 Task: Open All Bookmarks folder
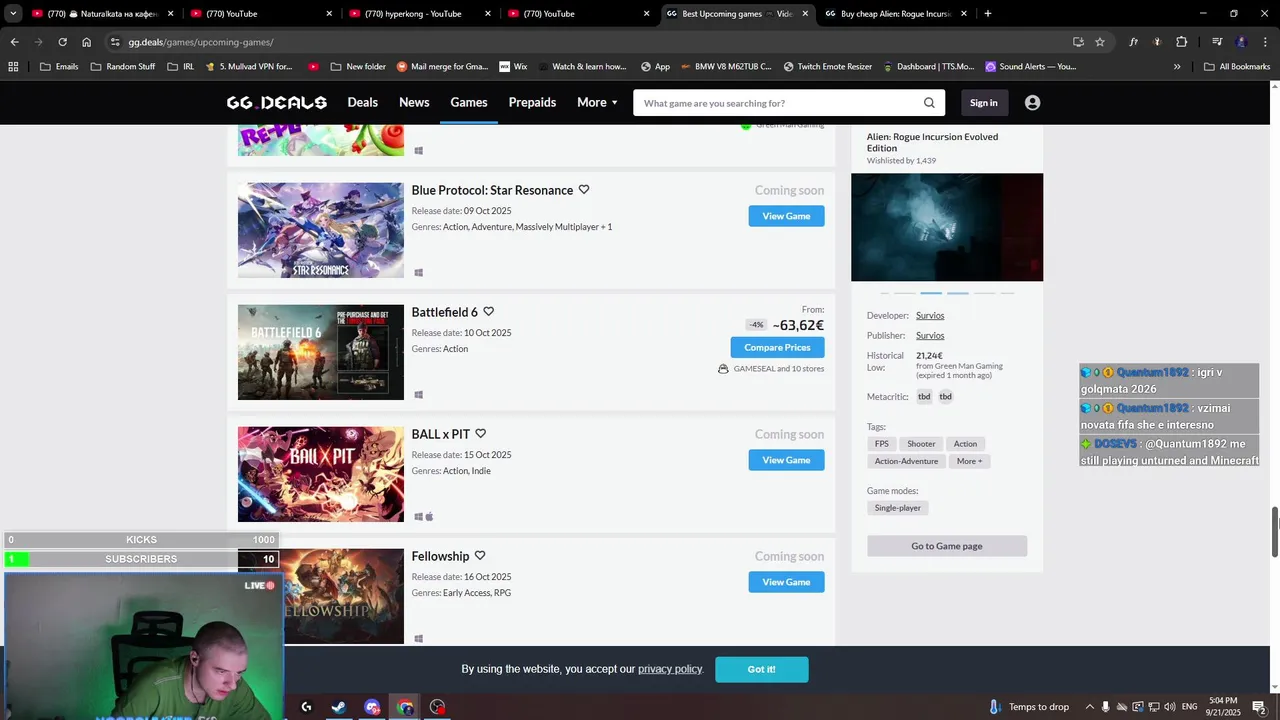point(1237,67)
